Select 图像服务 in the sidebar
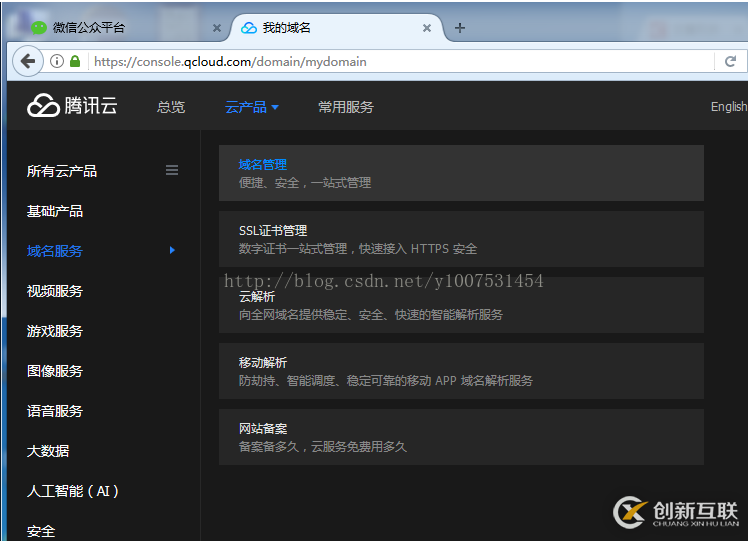This screenshot has height=541, width=748. coord(55,371)
